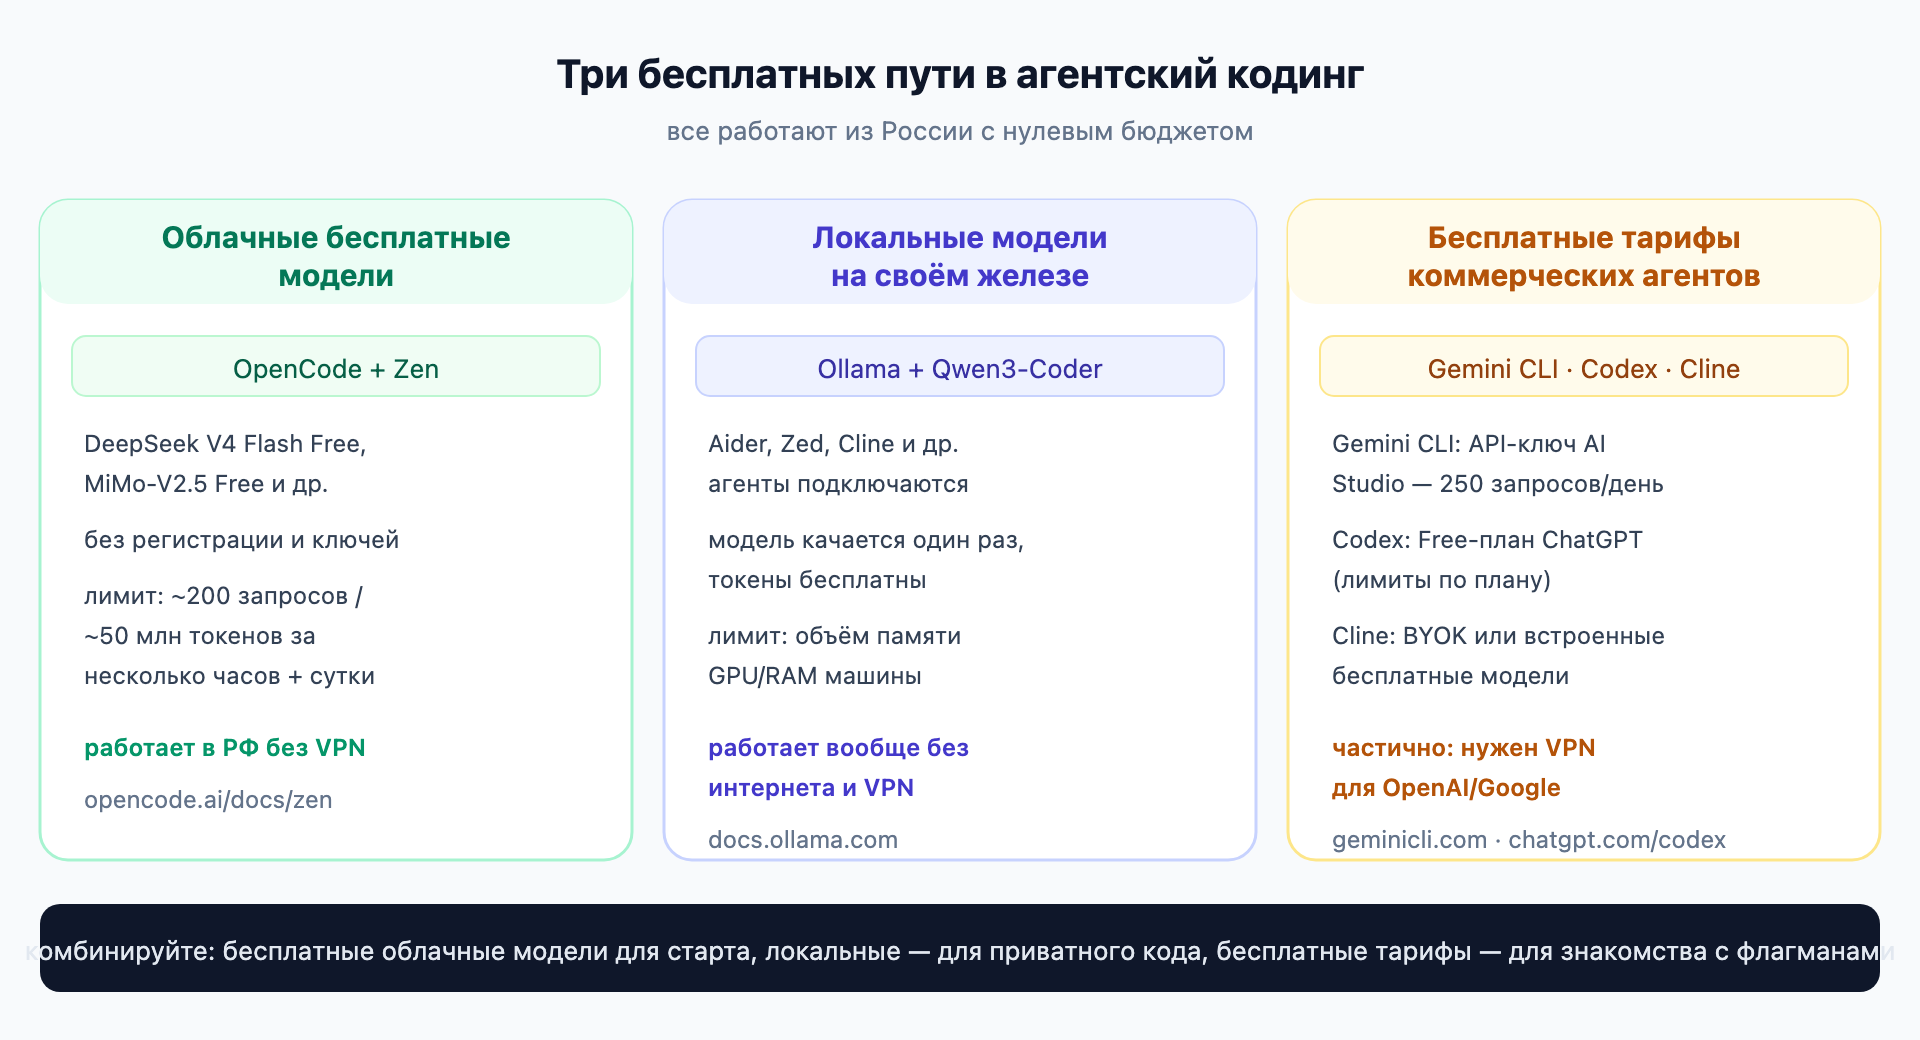
Task: Select the 'OpenCode + Zen' pill
Action: pyautogui.click(x=336, y=368)
